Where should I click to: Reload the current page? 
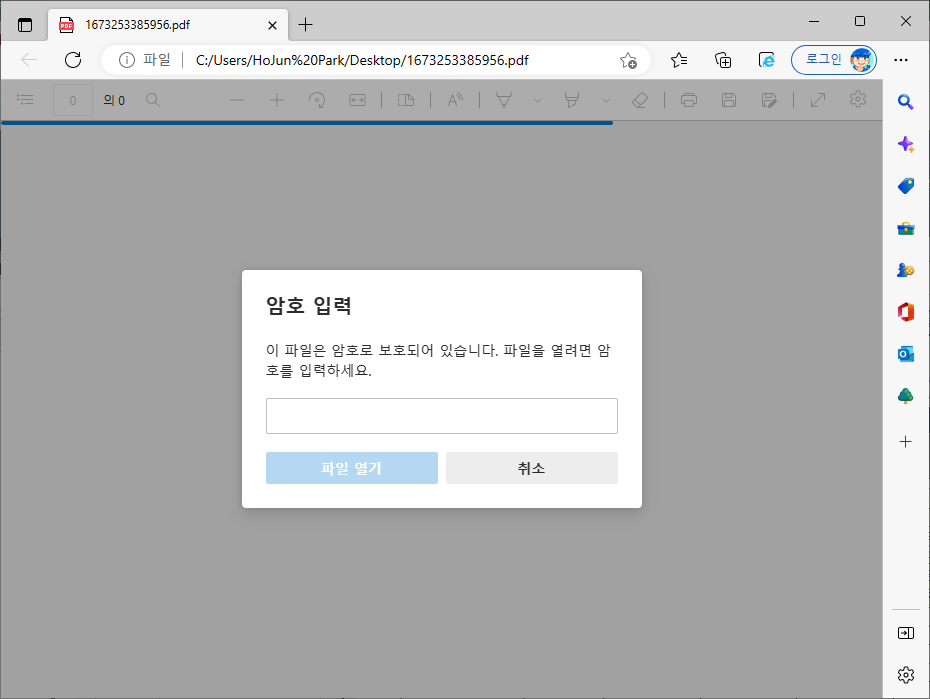(73, 60)
